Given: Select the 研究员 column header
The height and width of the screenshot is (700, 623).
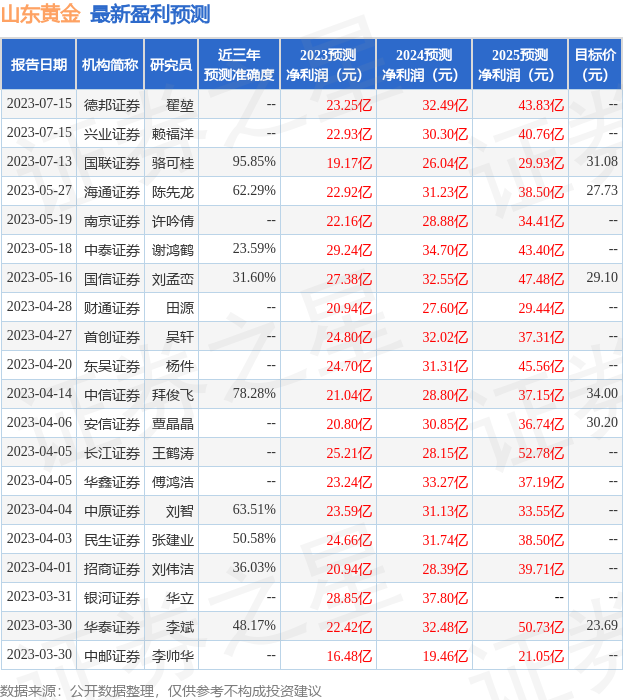Looking at the screenshot, I should (171, 64).
